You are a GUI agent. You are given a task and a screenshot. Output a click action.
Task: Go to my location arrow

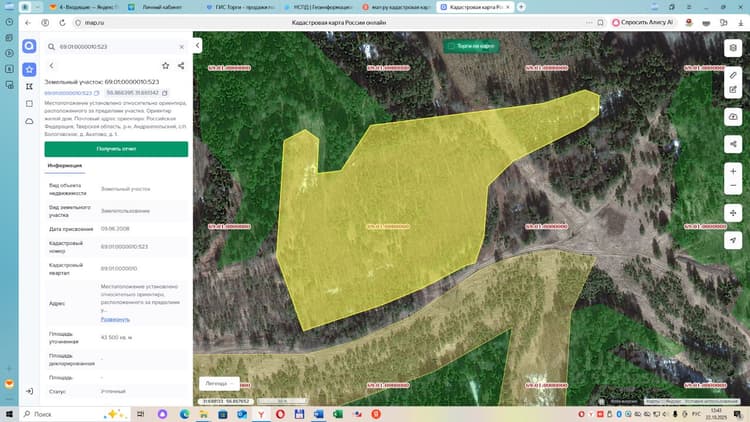pos(733,240)
